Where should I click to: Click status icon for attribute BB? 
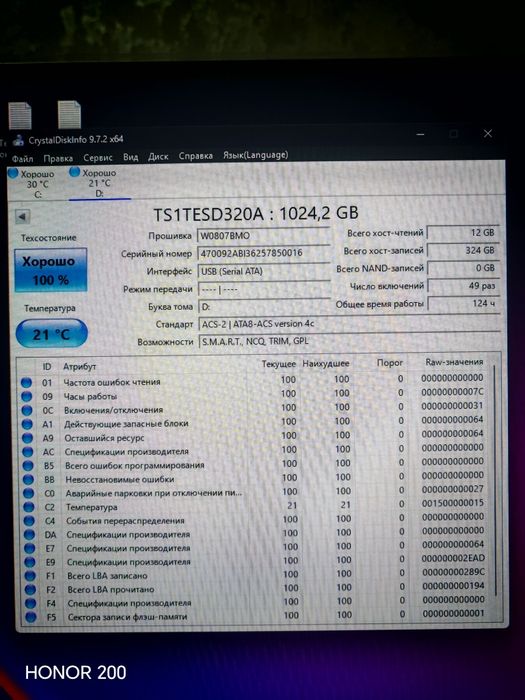pos(28,479)
